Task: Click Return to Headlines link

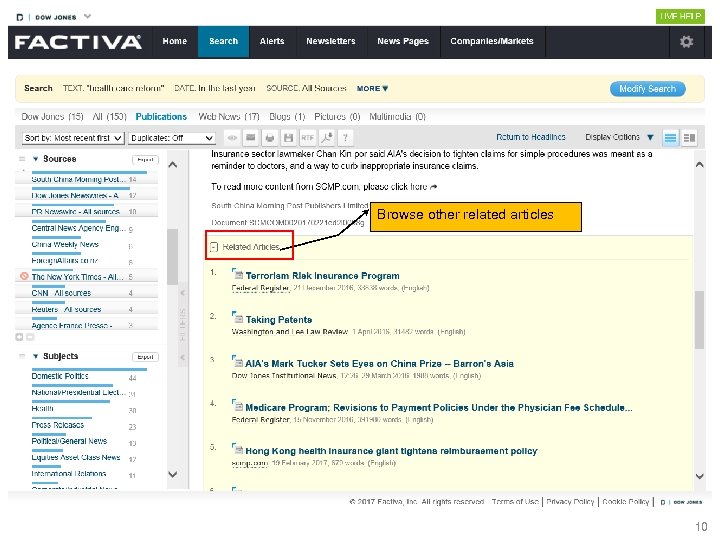Action: 530,137
